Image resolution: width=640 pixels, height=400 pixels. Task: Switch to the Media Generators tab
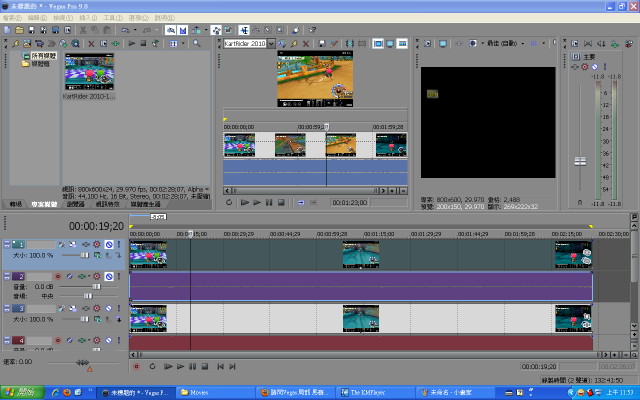point(145,204)
